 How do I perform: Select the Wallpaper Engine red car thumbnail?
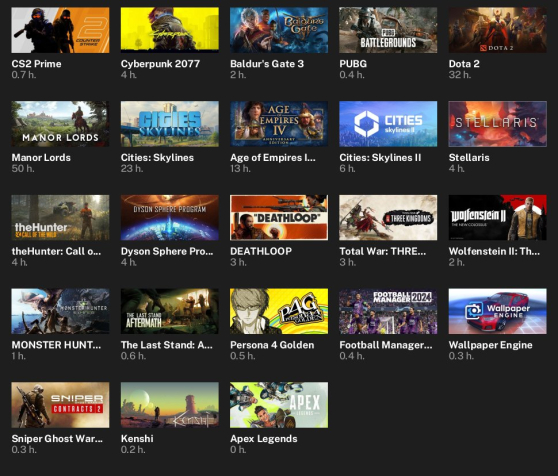tap(498, 311)
